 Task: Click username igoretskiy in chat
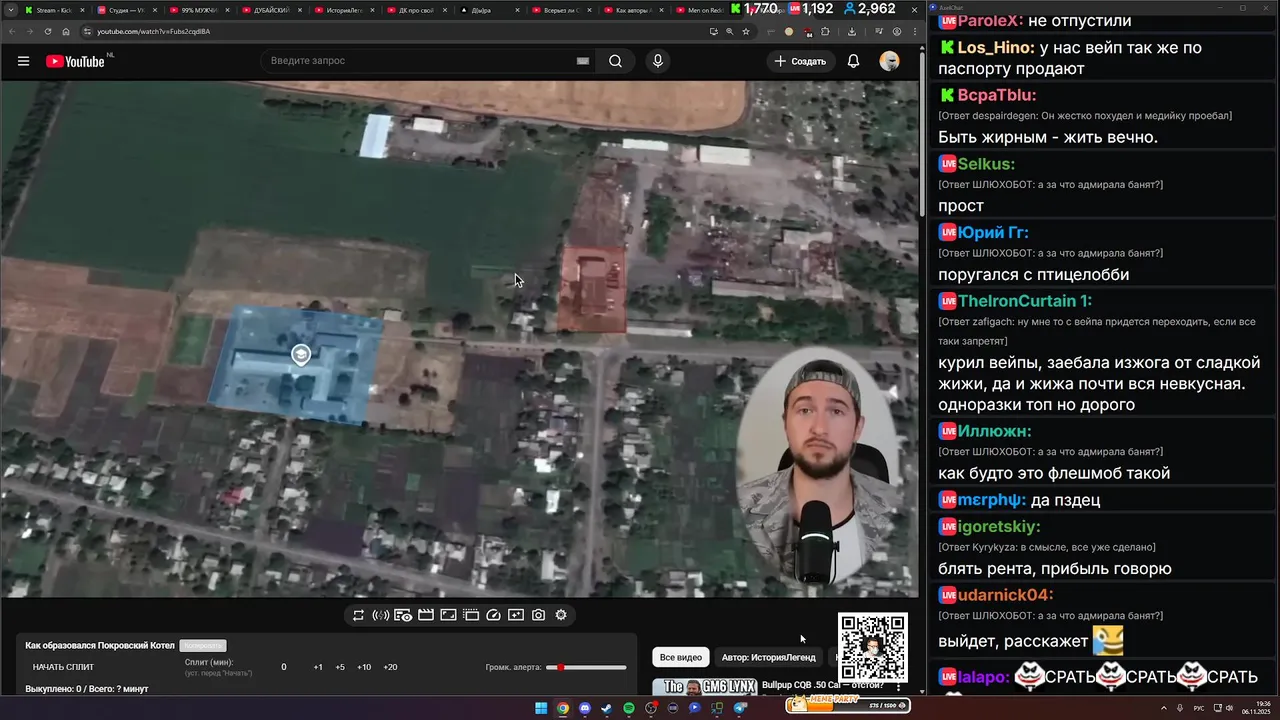pyautogui.click(x=999, y=526)
